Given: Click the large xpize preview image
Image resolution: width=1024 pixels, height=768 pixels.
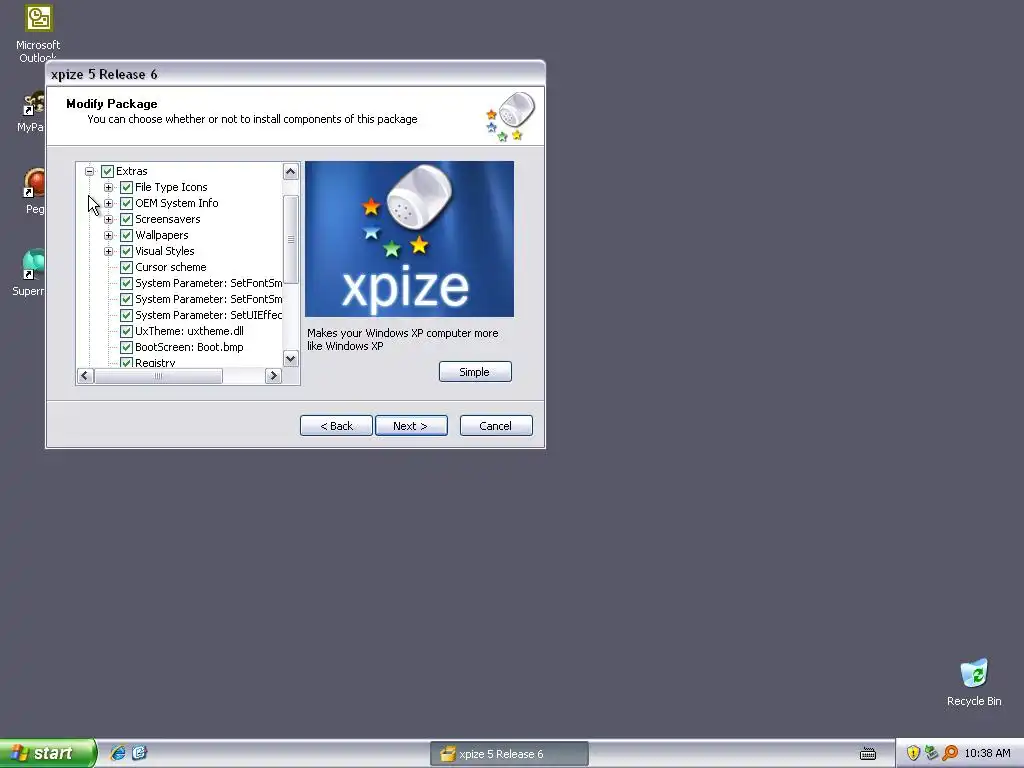Looking at the screenshot, I should 409,239.
